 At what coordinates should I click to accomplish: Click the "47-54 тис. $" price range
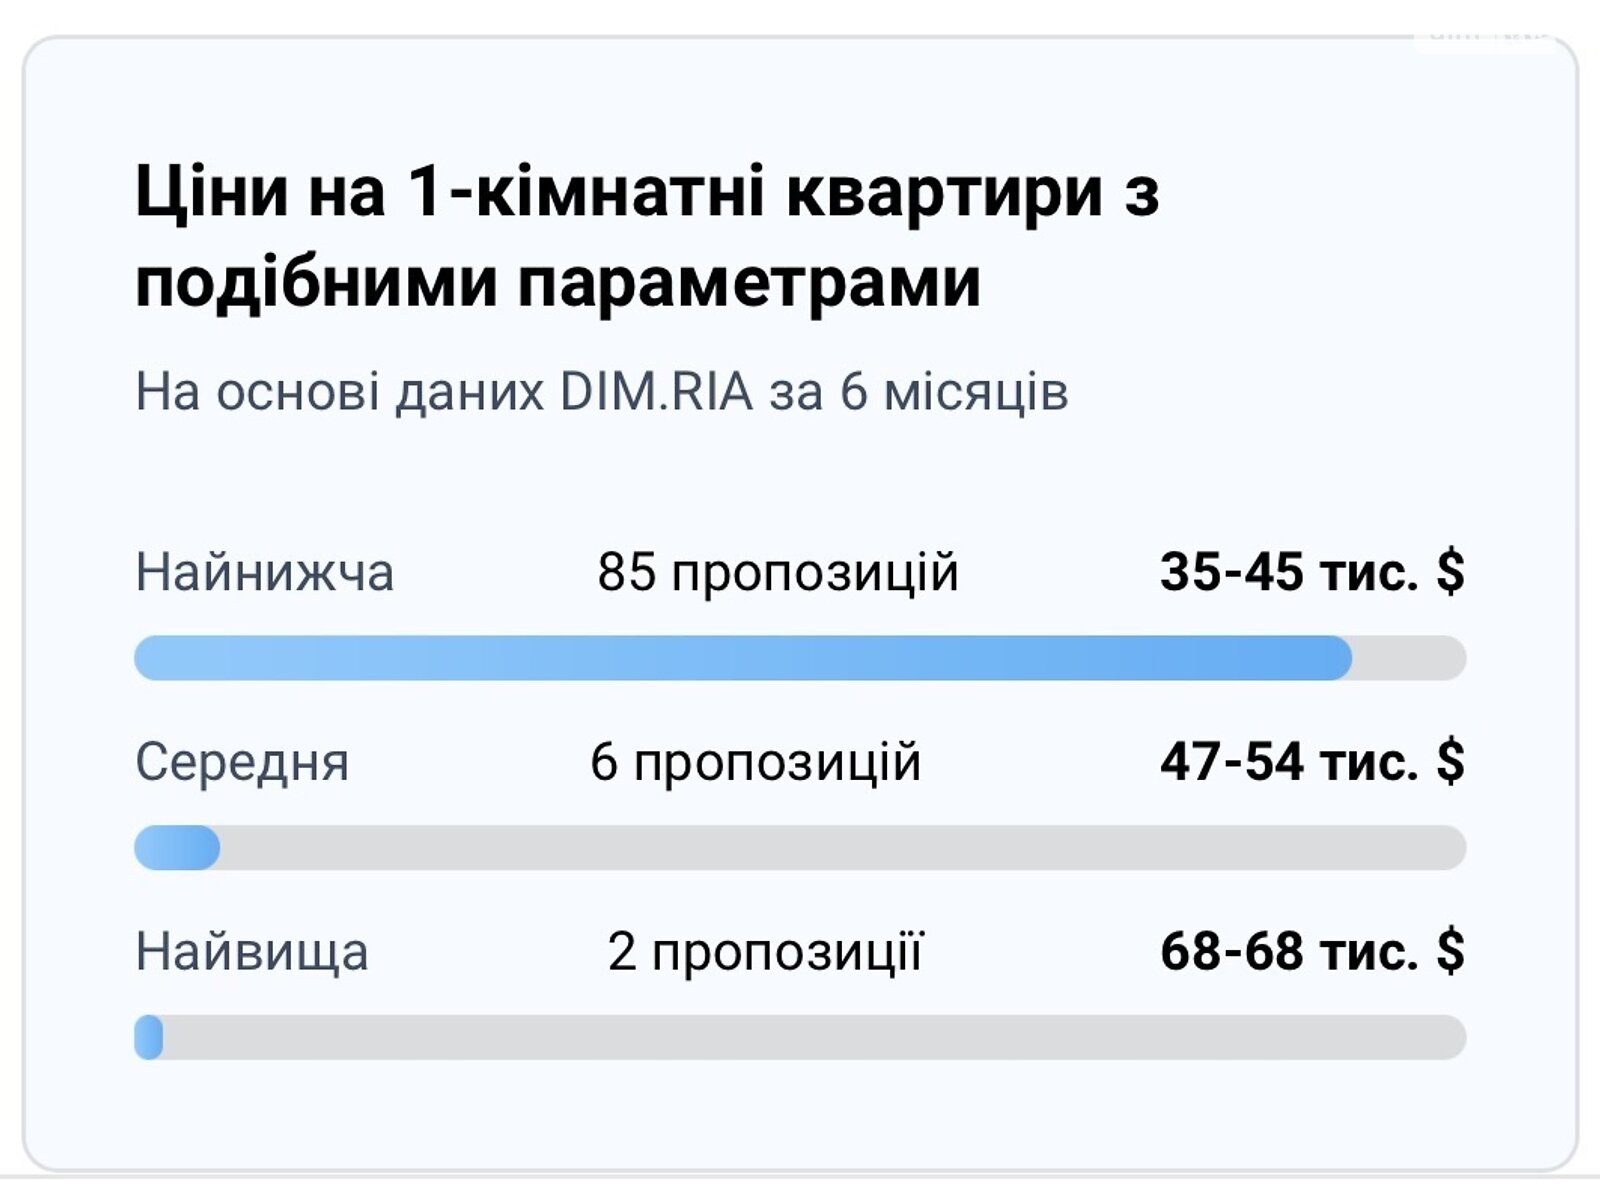click(x=1311, y=762)
